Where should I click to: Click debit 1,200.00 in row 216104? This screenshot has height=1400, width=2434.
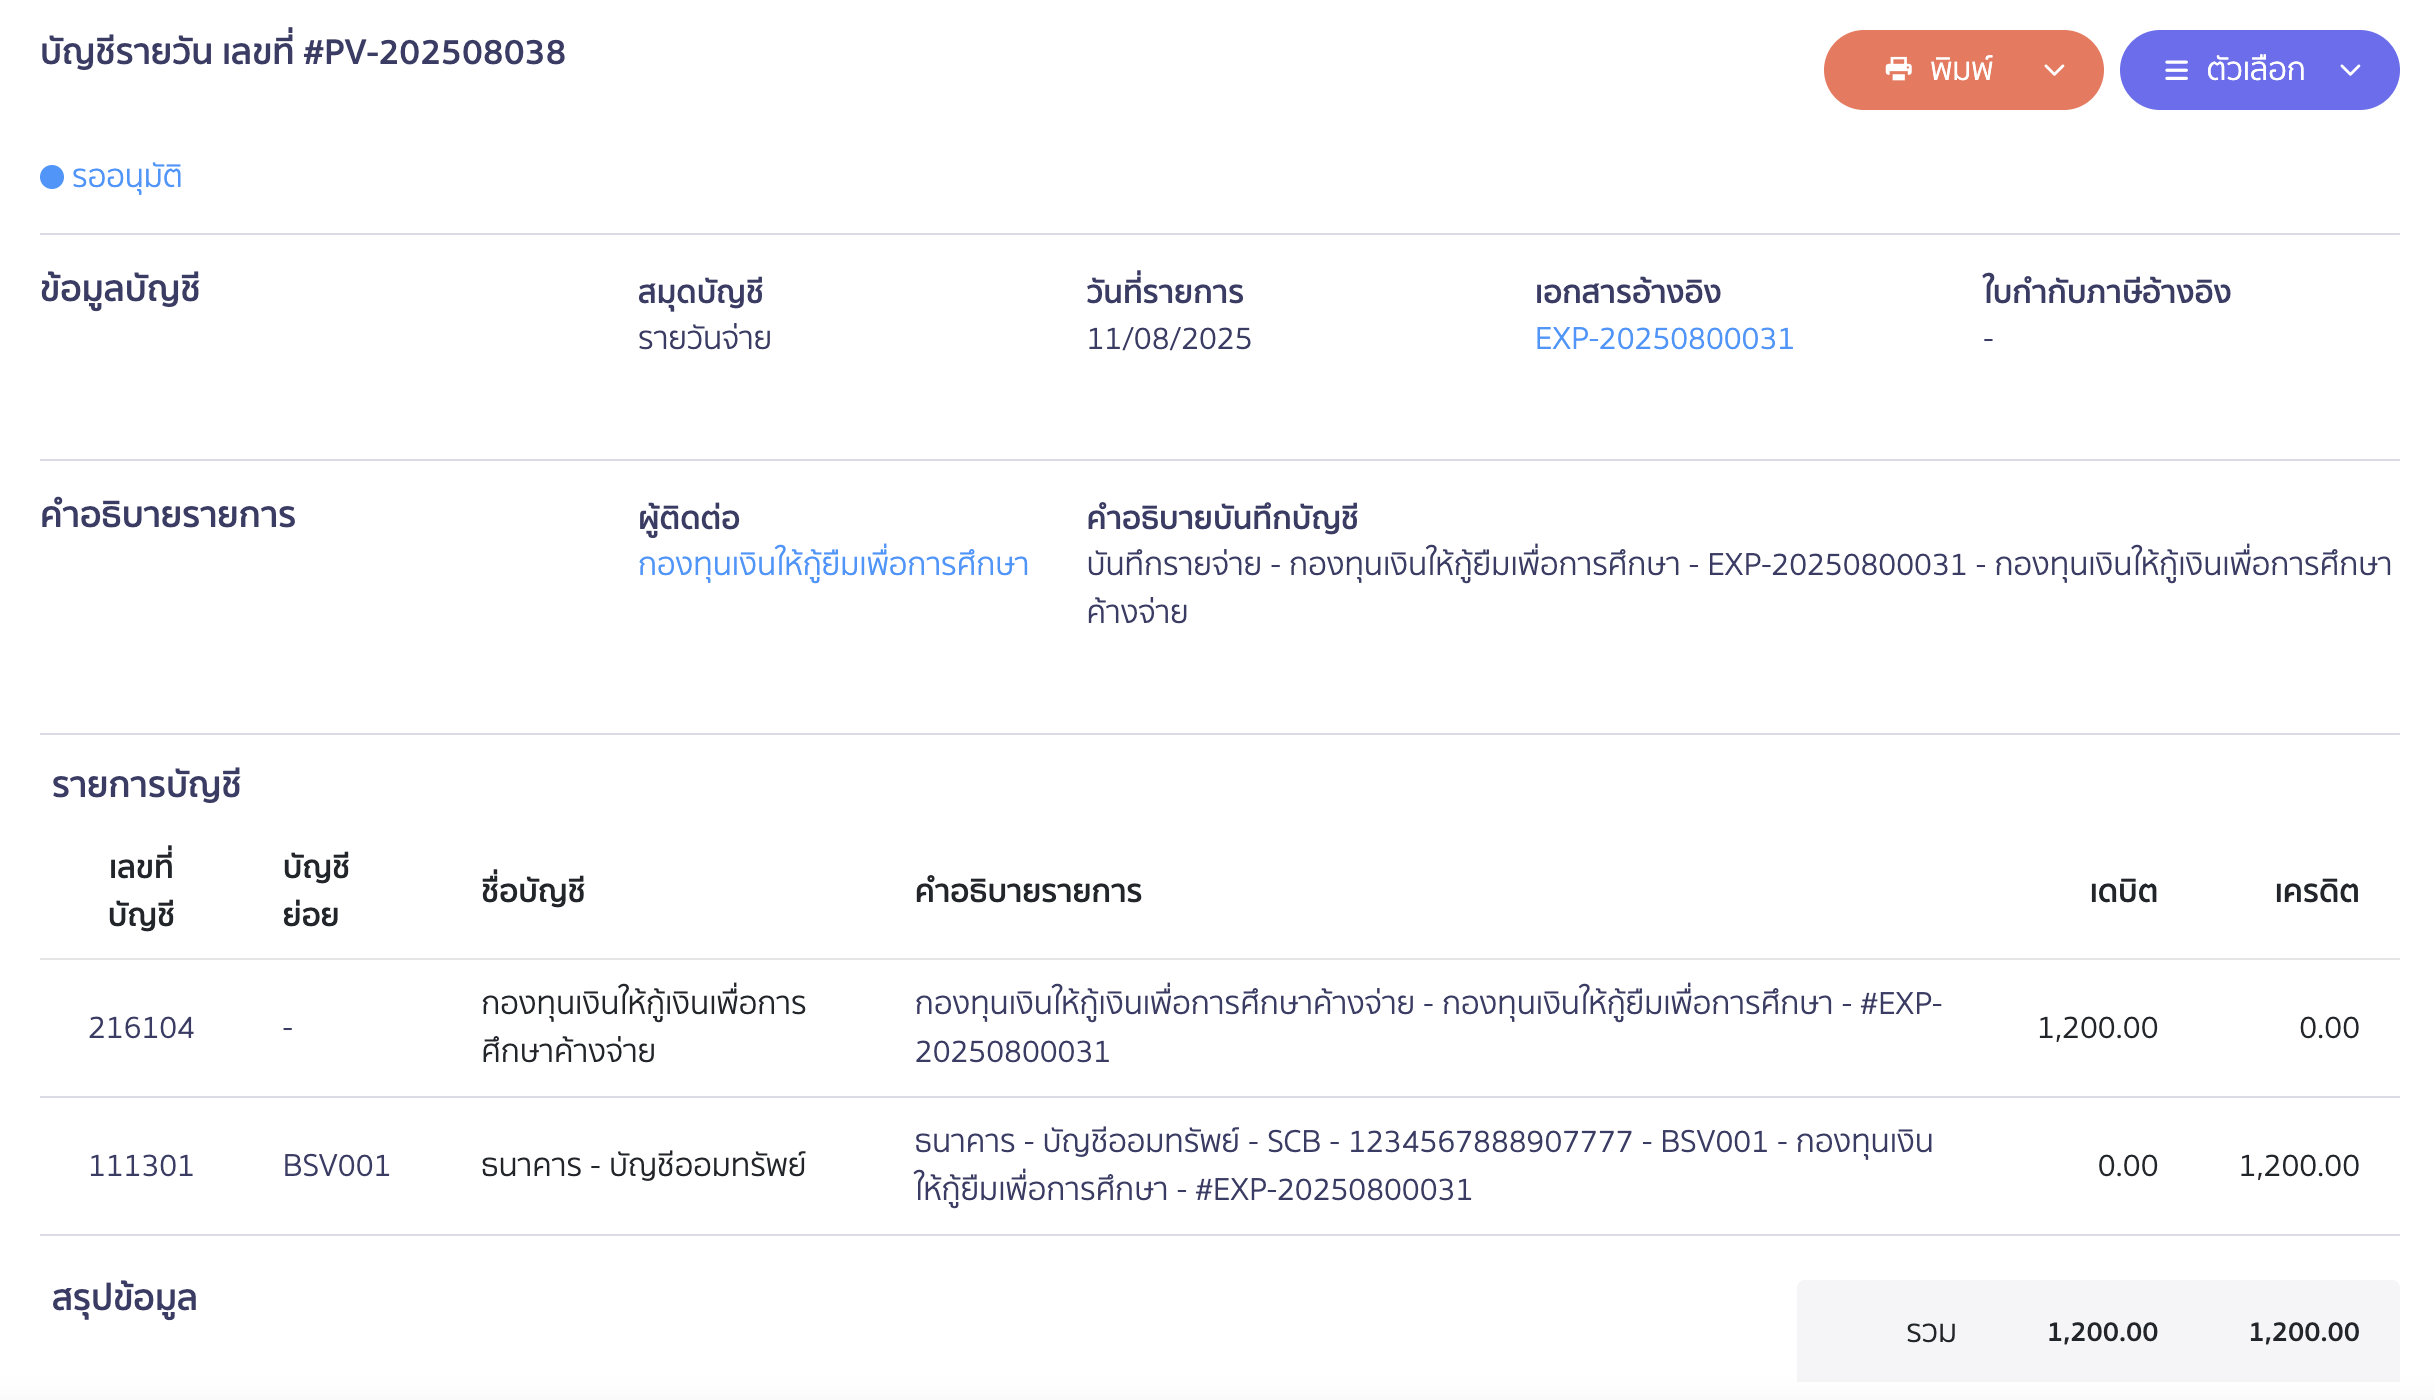(x=2097, y=1028)
